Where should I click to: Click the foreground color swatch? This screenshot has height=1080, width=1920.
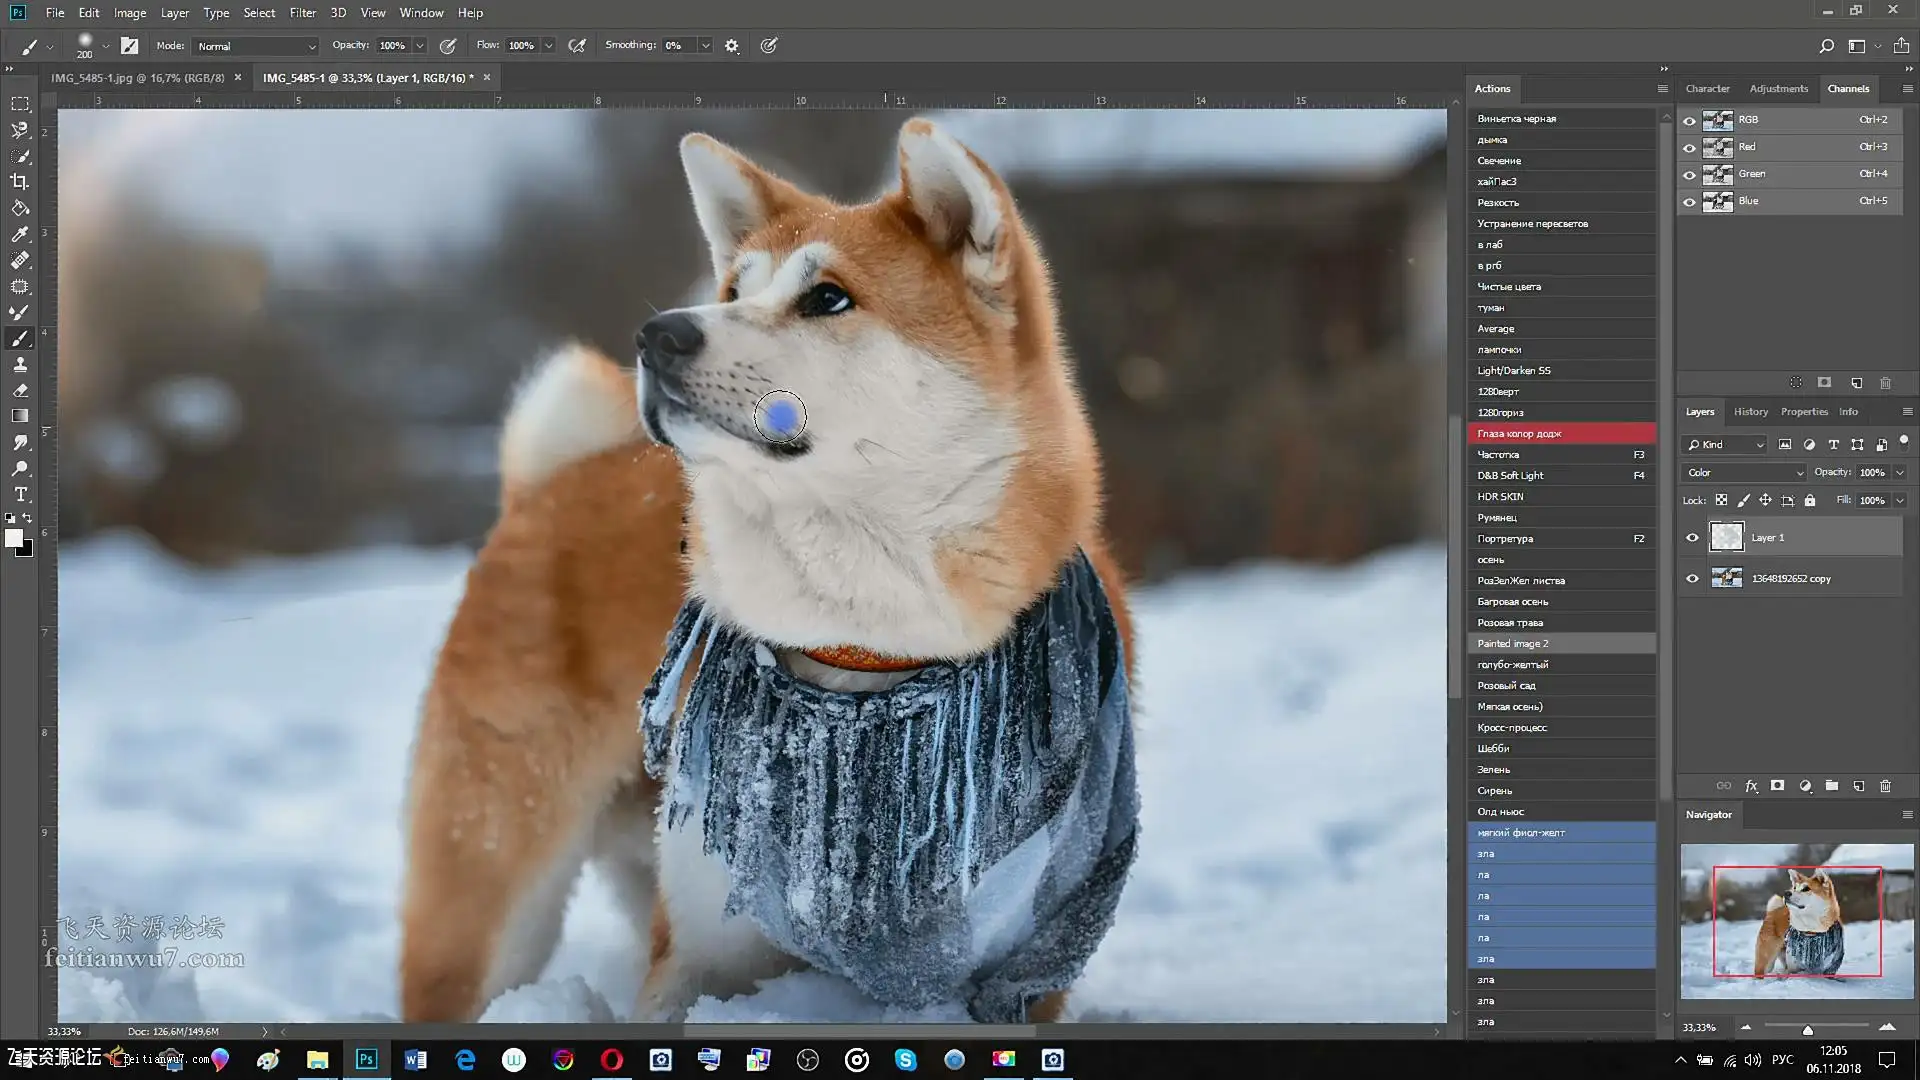point(14,538)
